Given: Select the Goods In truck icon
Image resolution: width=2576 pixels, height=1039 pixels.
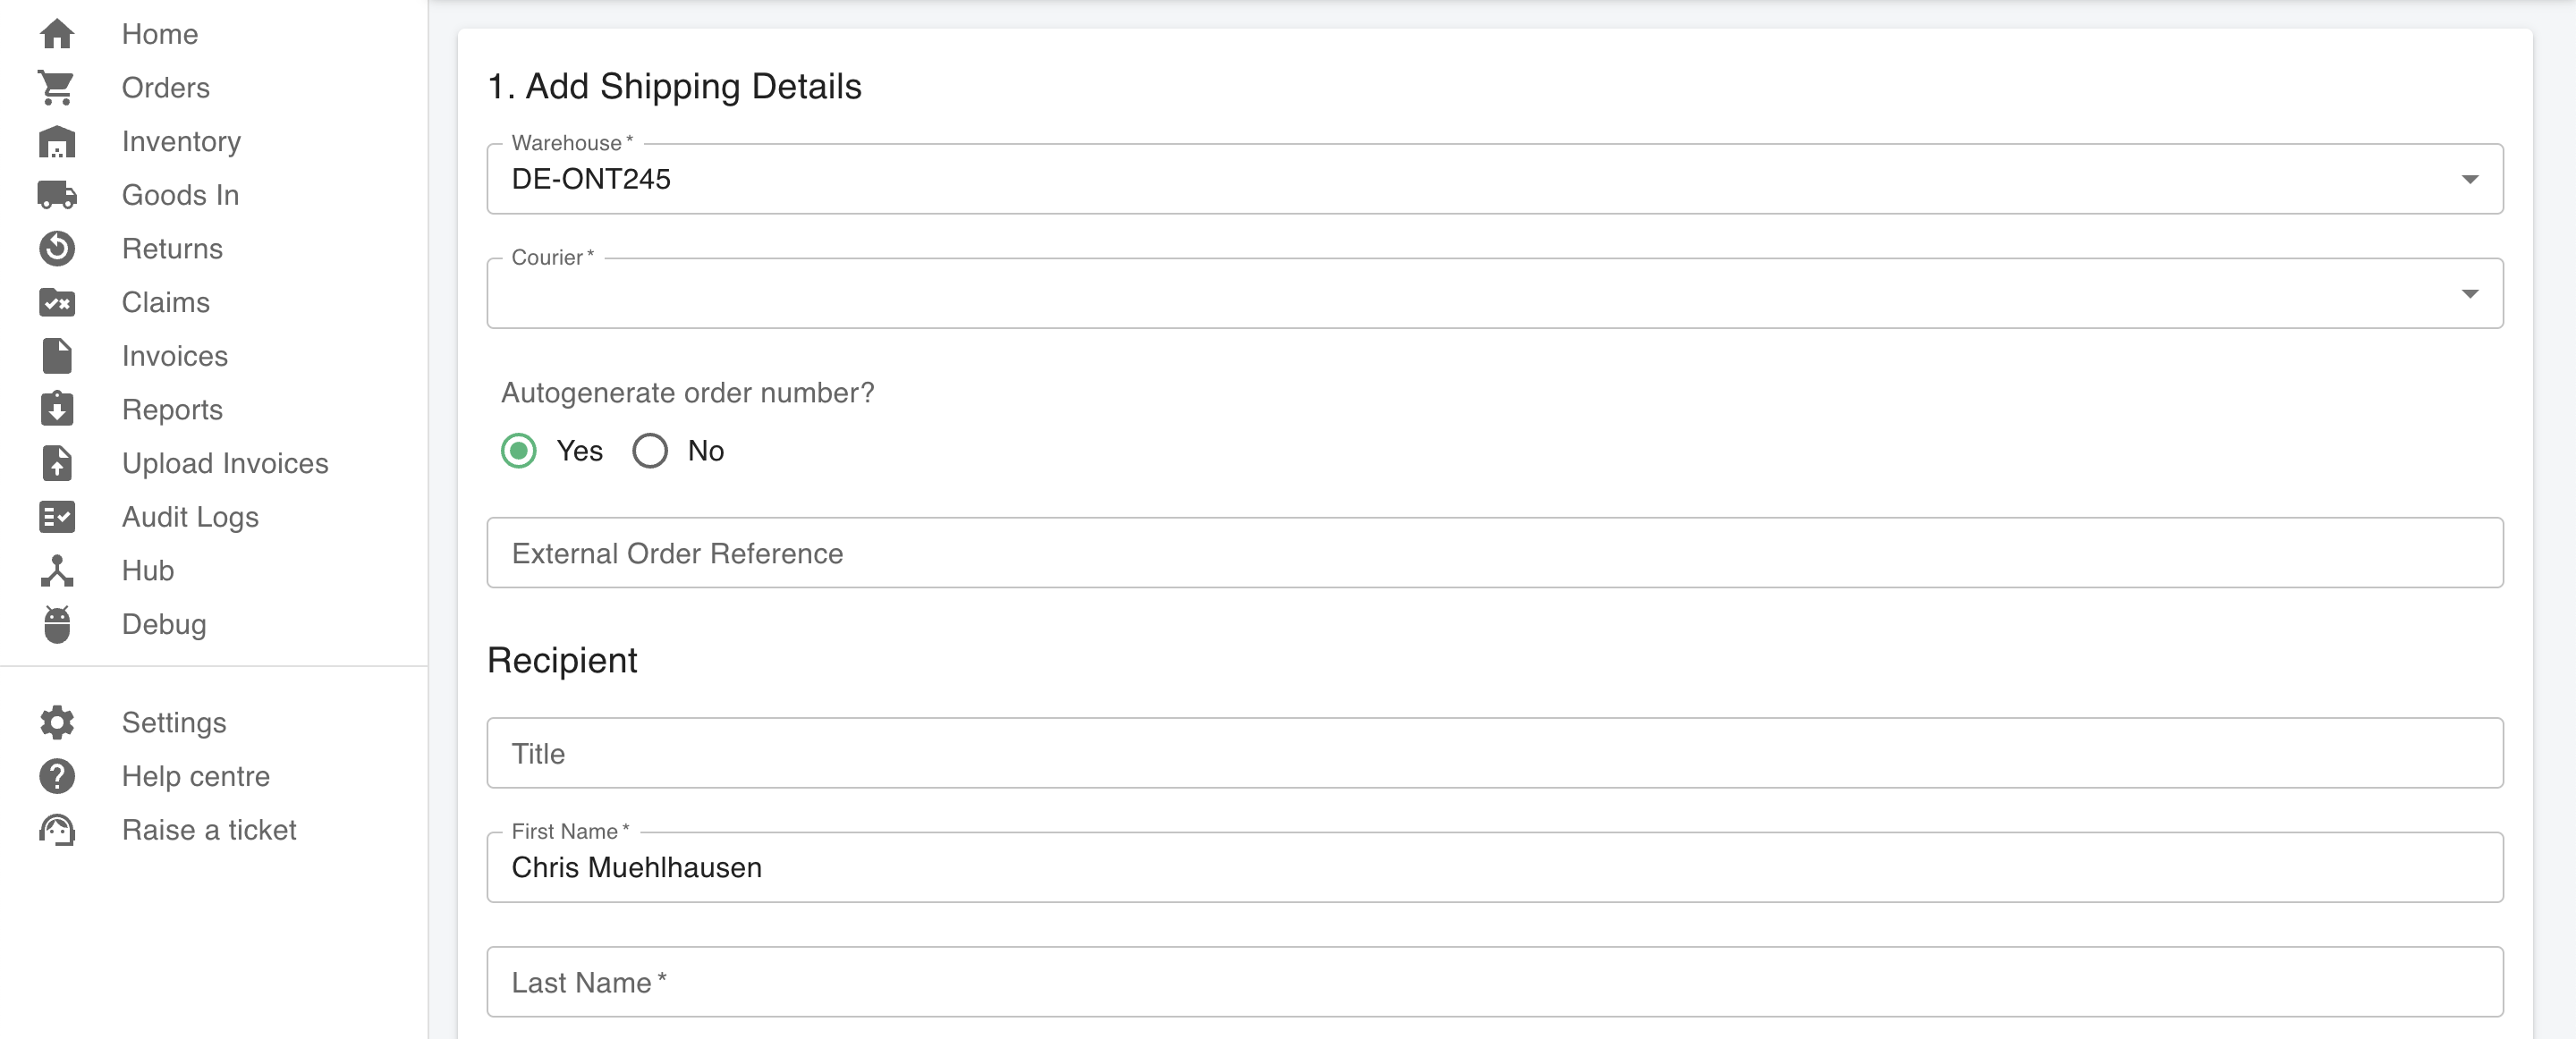Looking at the screenshot, I should point(57,195).
